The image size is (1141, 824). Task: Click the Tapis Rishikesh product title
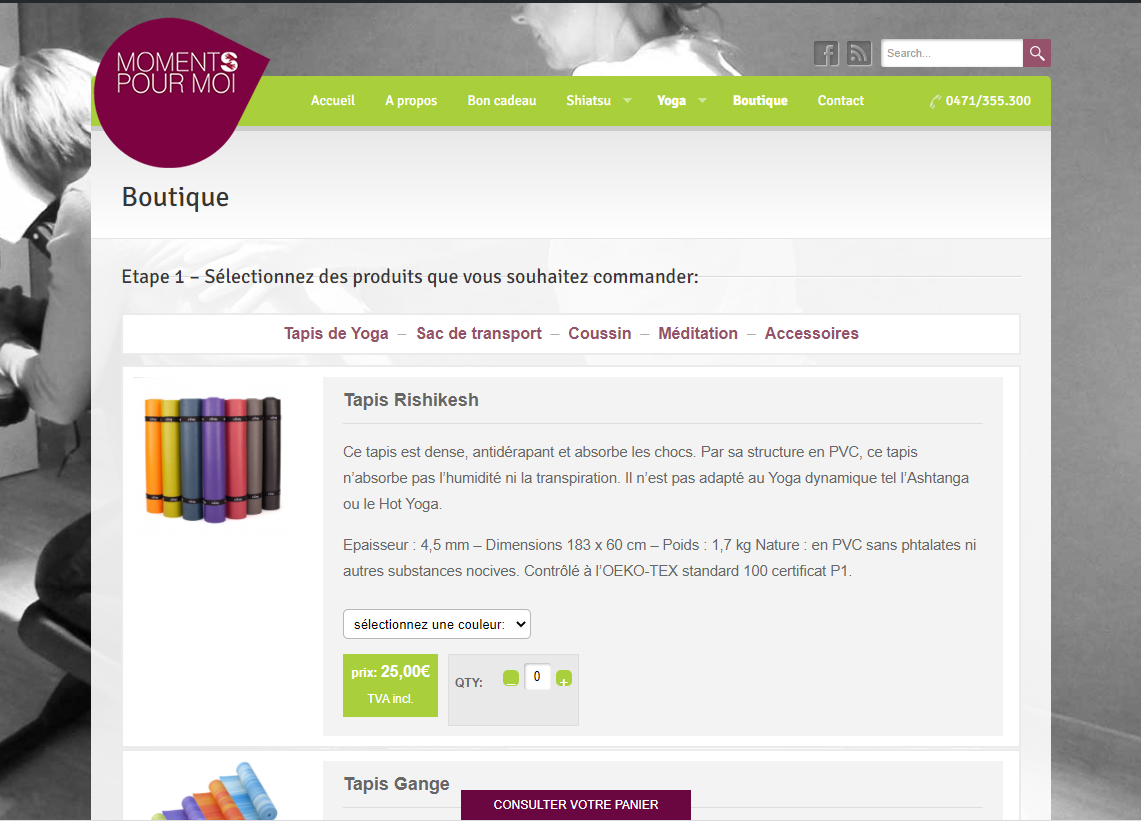click(x=411, y=400)
